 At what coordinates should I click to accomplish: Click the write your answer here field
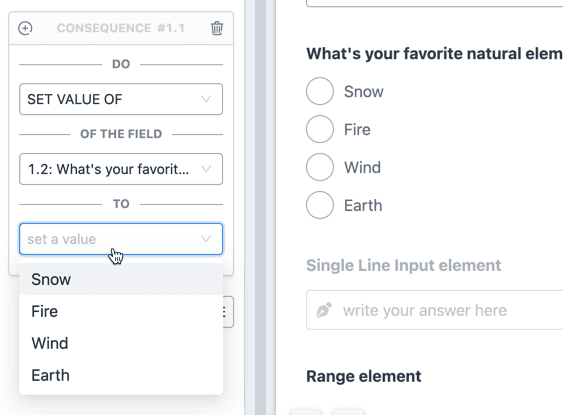(434, 310)
